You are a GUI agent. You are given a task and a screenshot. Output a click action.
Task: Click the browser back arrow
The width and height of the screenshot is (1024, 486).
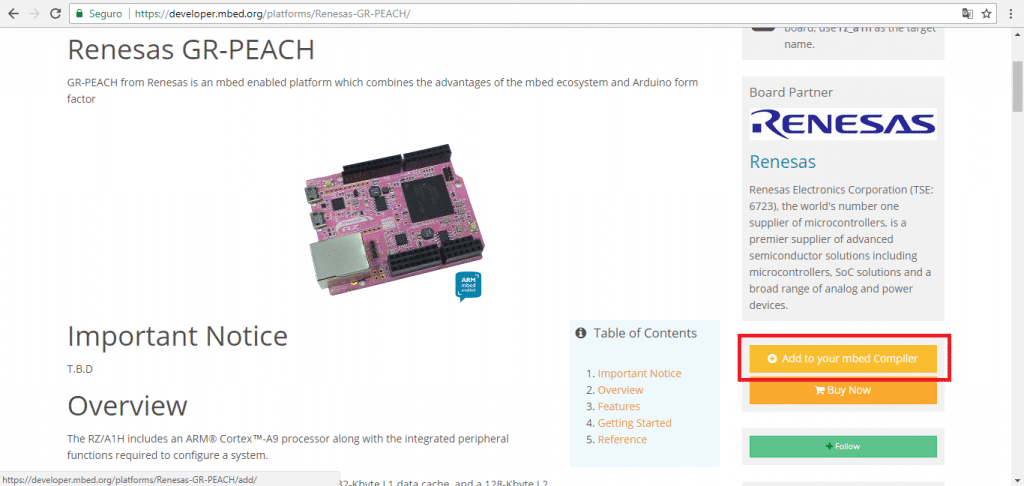click(x=12, y=14)
